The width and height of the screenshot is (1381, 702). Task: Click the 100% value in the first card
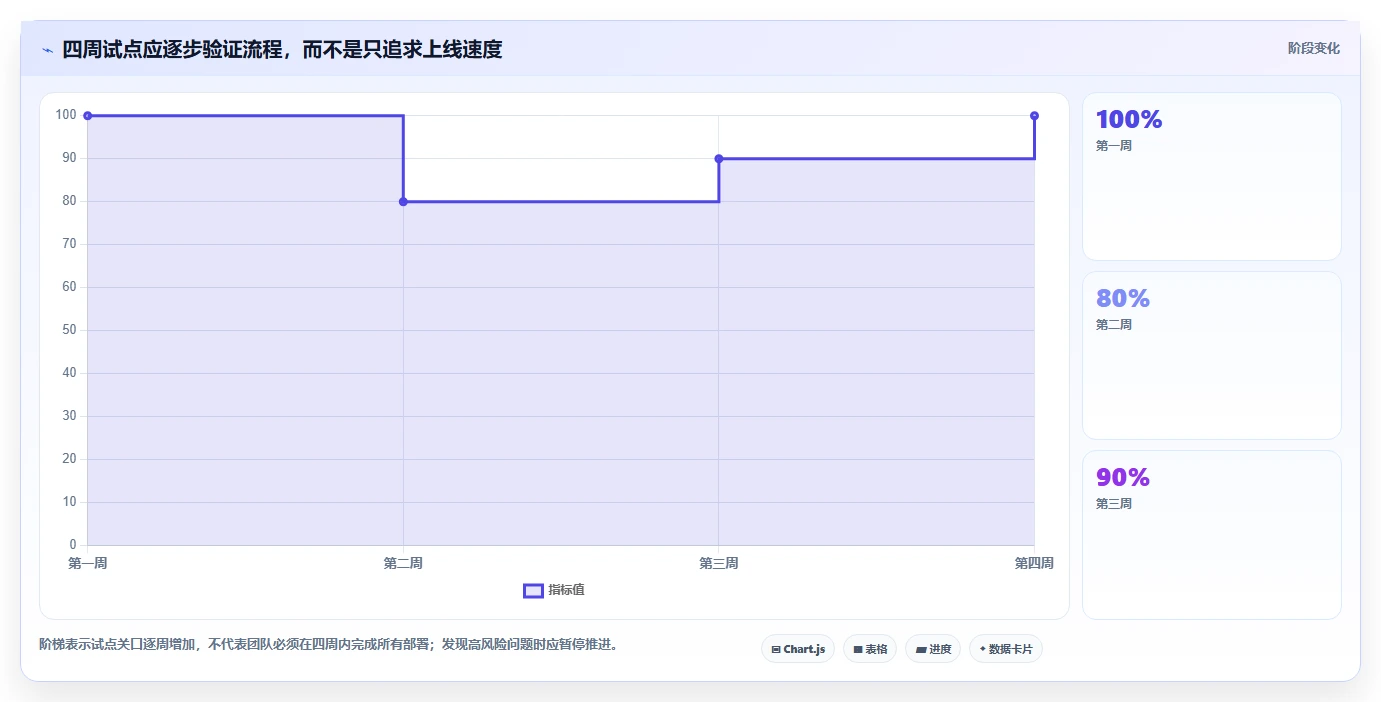click(x=1129, y=120)
